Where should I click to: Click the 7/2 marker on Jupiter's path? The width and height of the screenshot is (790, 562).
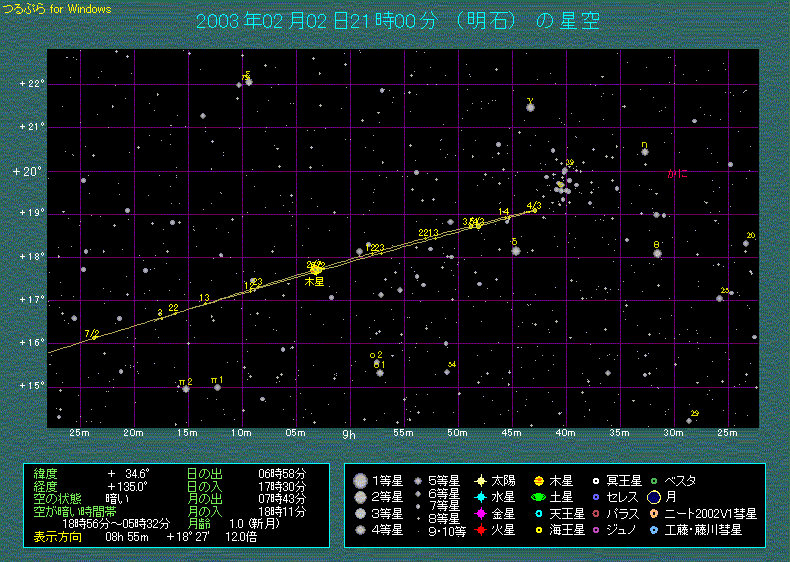point(92,334)
